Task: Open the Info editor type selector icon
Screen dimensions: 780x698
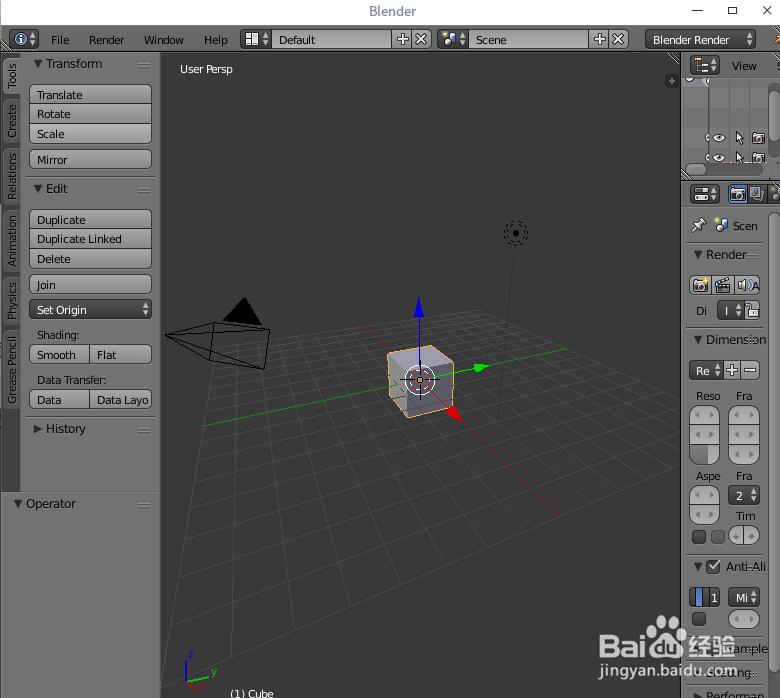Action: 24,39
